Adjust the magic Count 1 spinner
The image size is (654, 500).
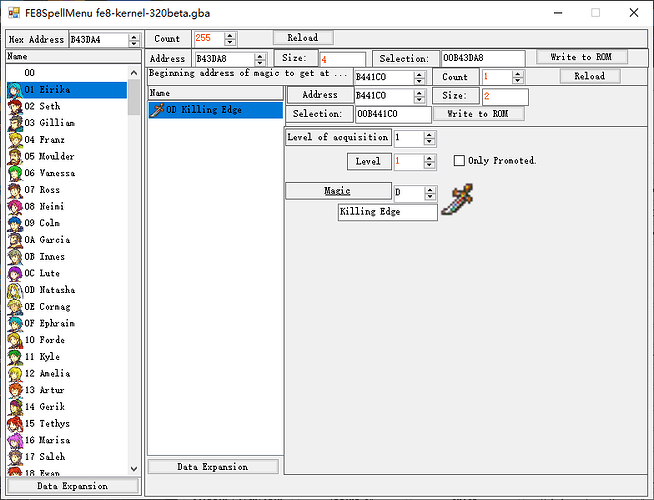(x=518, y=77)
